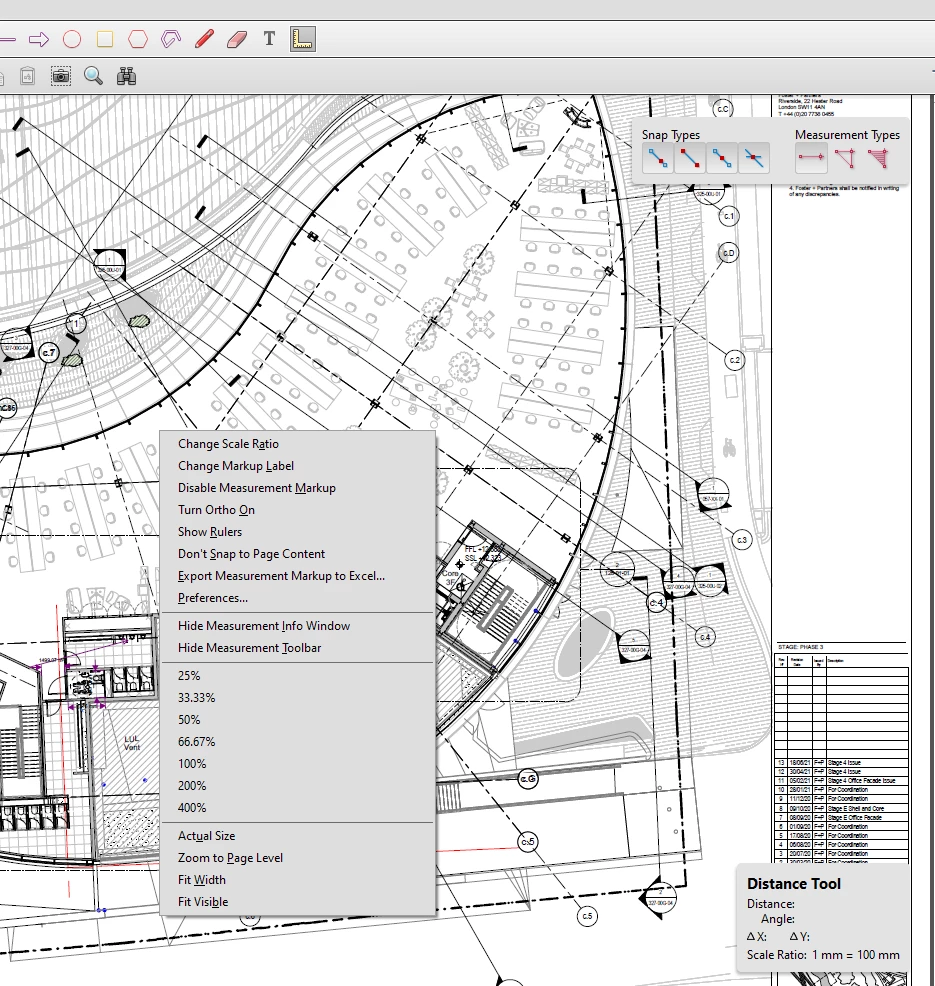Click grid bubble c.7 on drawing
This screenshot has height=986, width=935.
(x=49, y=353)
